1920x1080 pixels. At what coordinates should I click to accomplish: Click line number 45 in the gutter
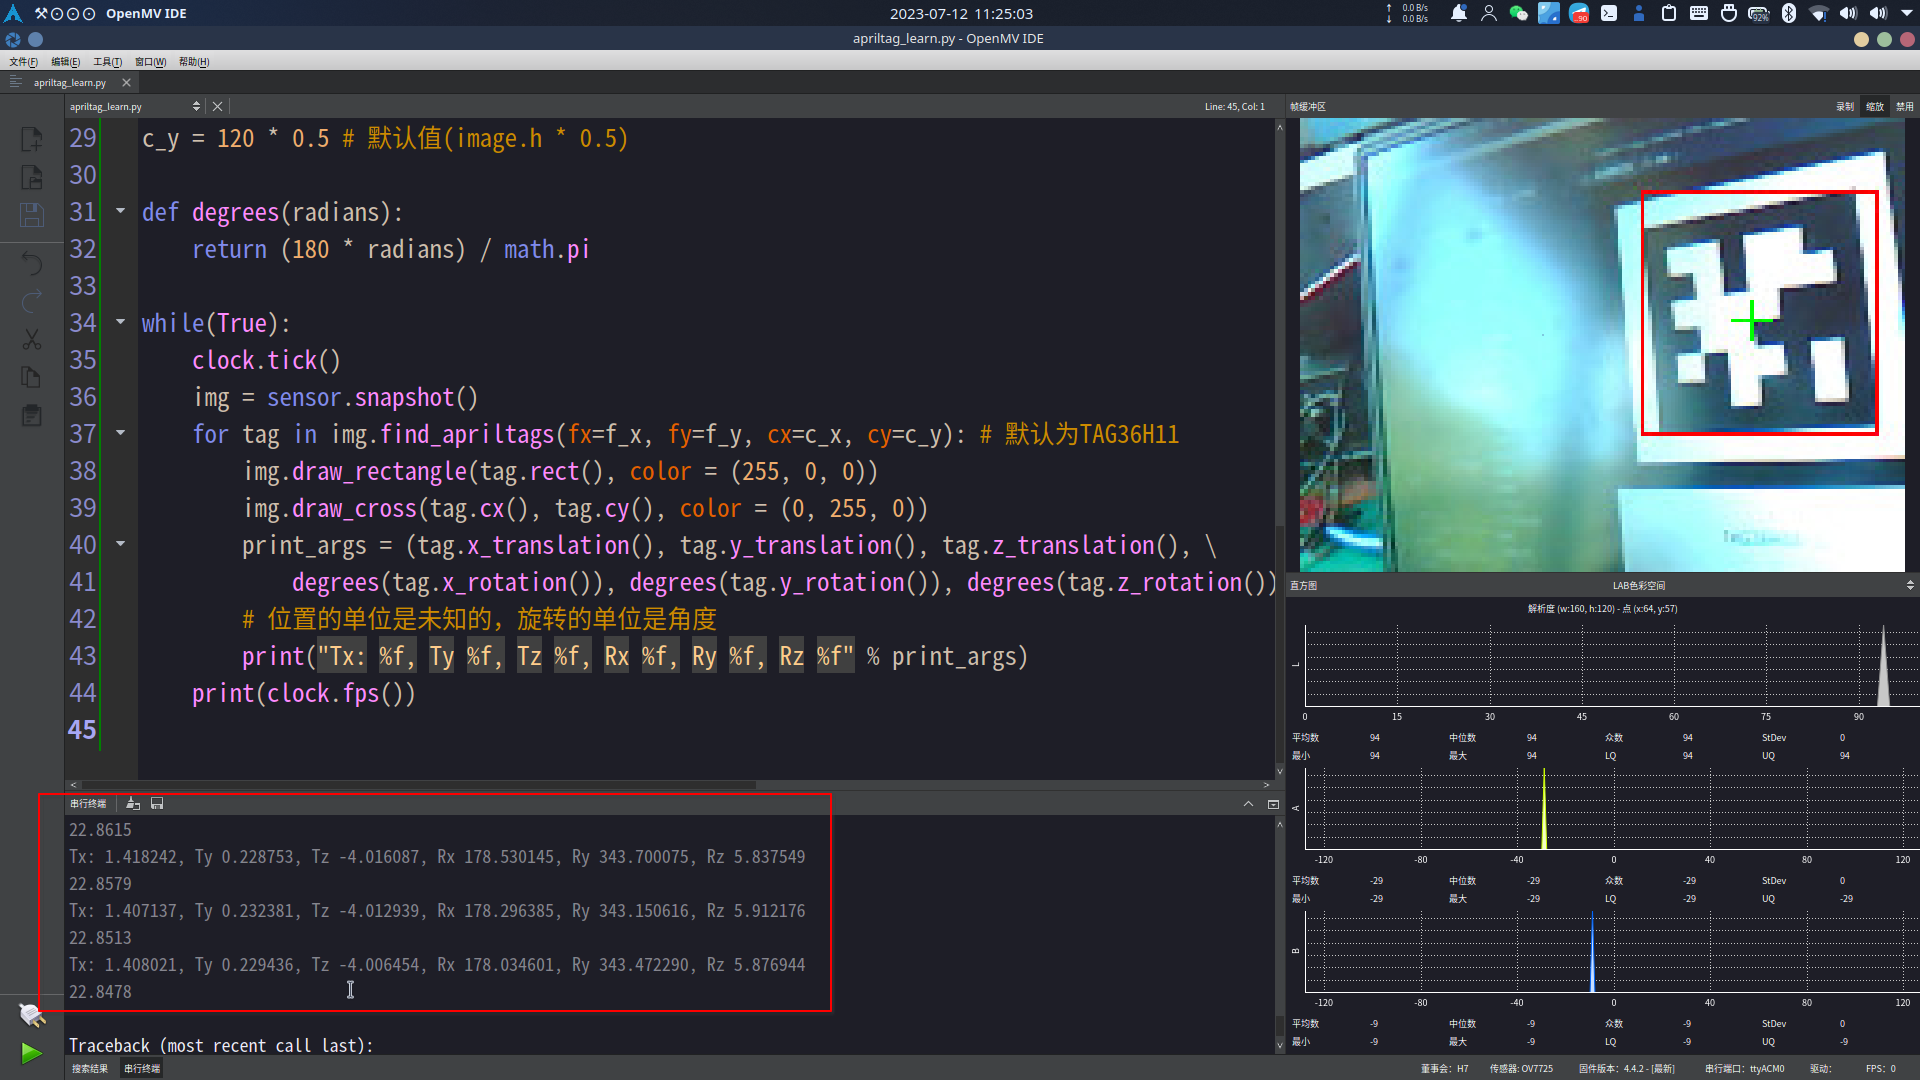tap(82, 730)
